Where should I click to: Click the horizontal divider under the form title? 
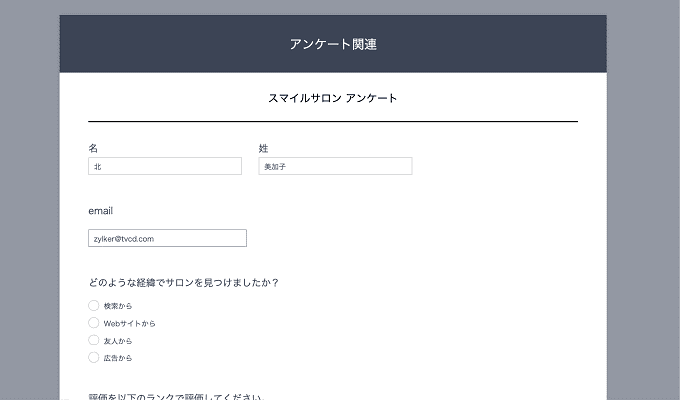click(333, 121)
